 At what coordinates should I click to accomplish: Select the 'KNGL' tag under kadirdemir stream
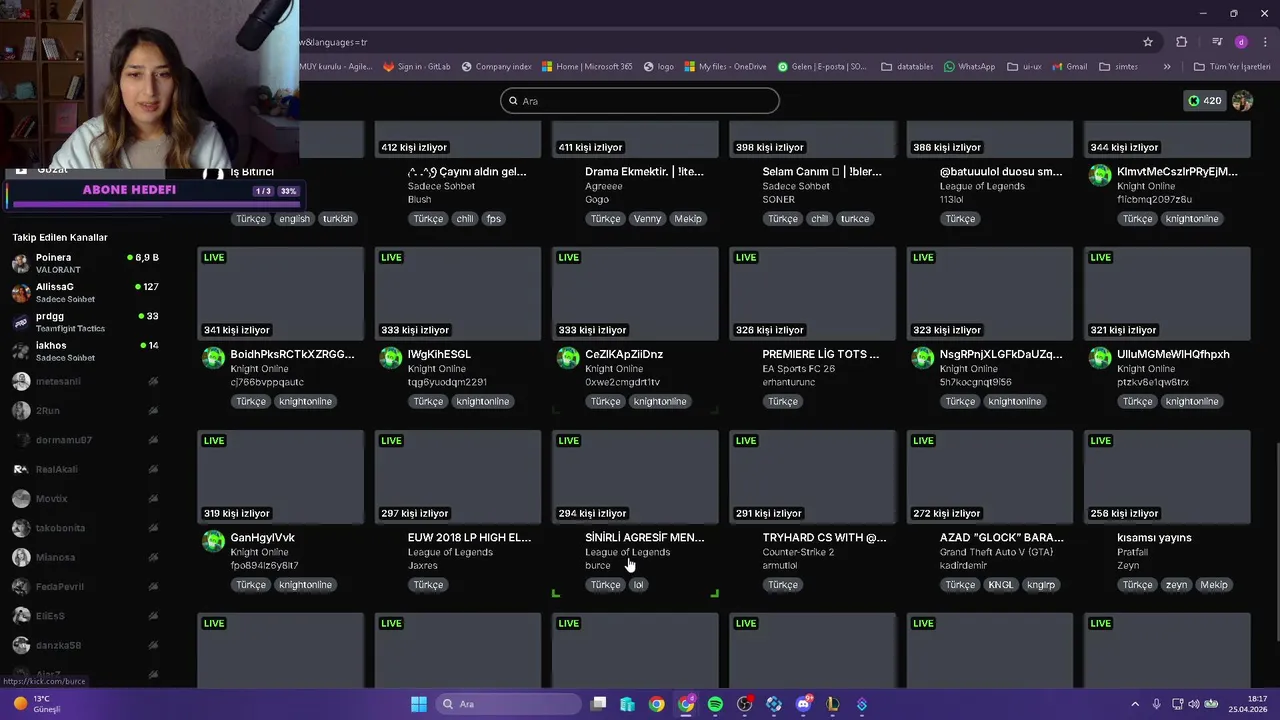point(1000,585)
